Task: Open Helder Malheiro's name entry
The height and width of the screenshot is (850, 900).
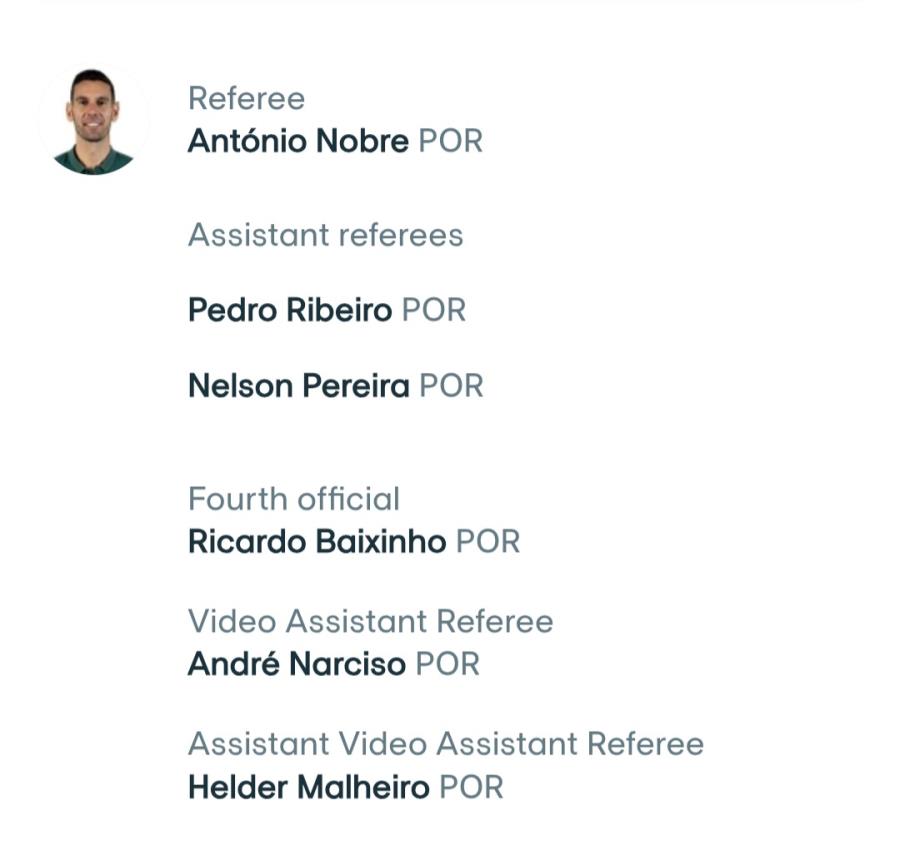Action: tap(309, 786)
